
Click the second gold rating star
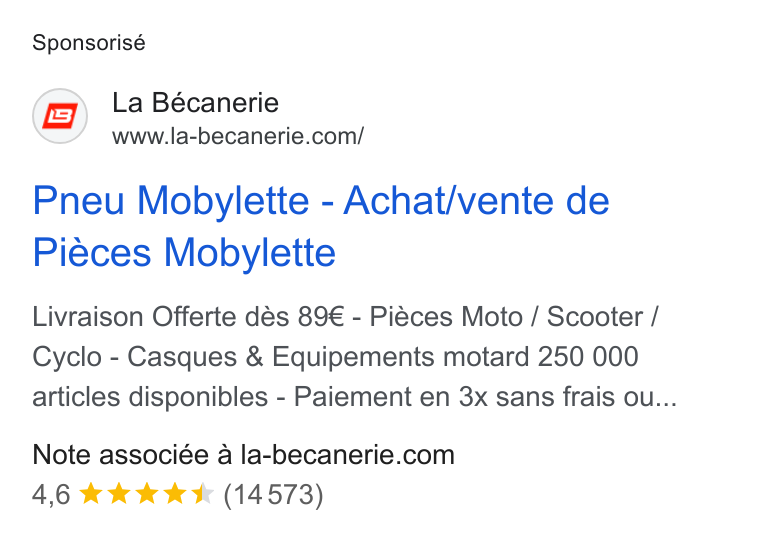point(119,494)
